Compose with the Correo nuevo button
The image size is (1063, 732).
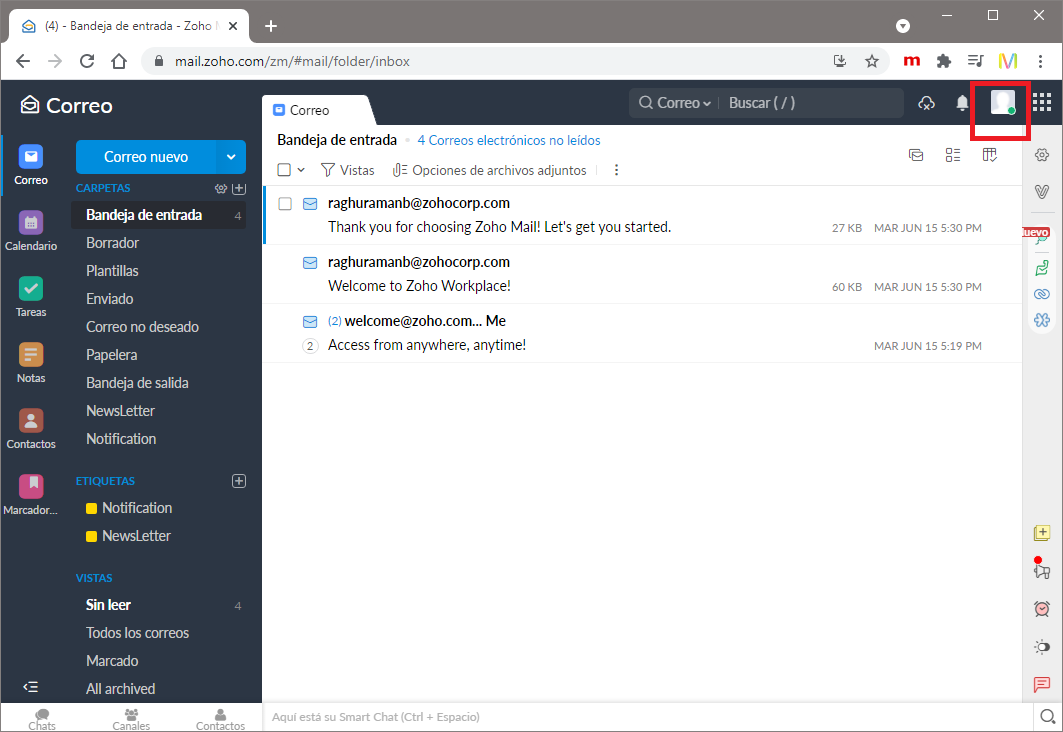point(146,157)
